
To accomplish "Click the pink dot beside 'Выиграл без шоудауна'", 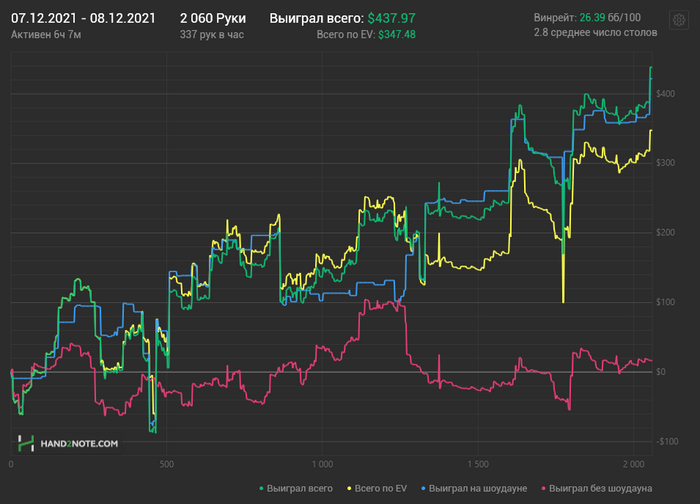I will pos(543,489).
